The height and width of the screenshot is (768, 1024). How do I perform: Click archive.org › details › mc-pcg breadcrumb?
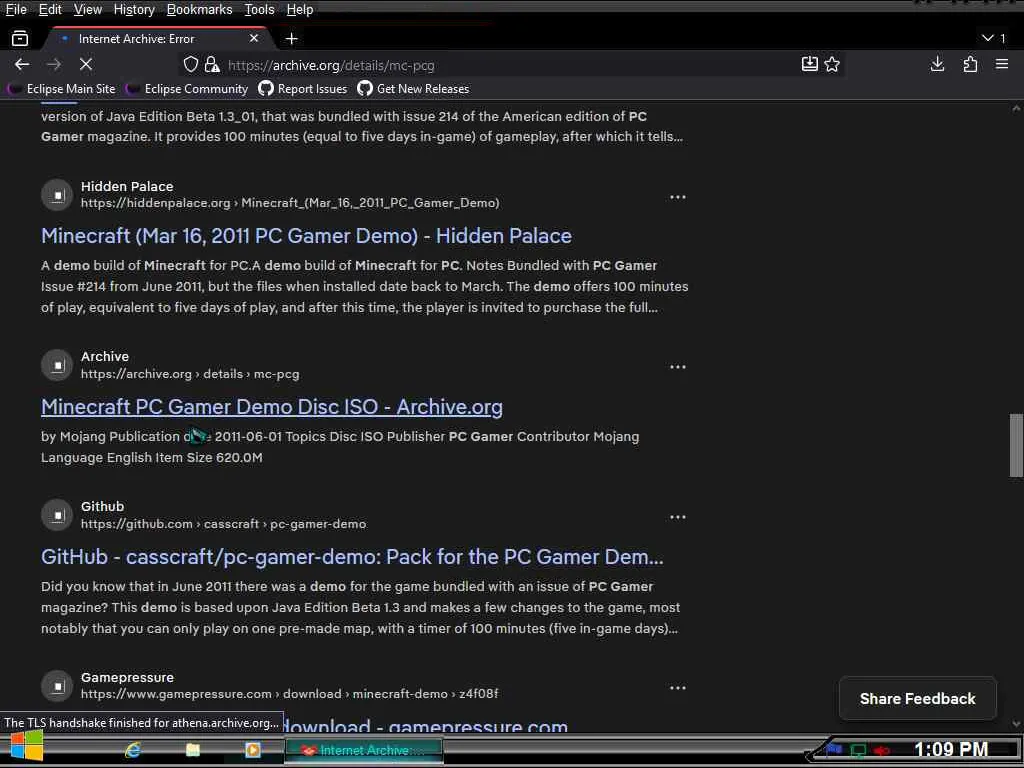click(190, 374)
